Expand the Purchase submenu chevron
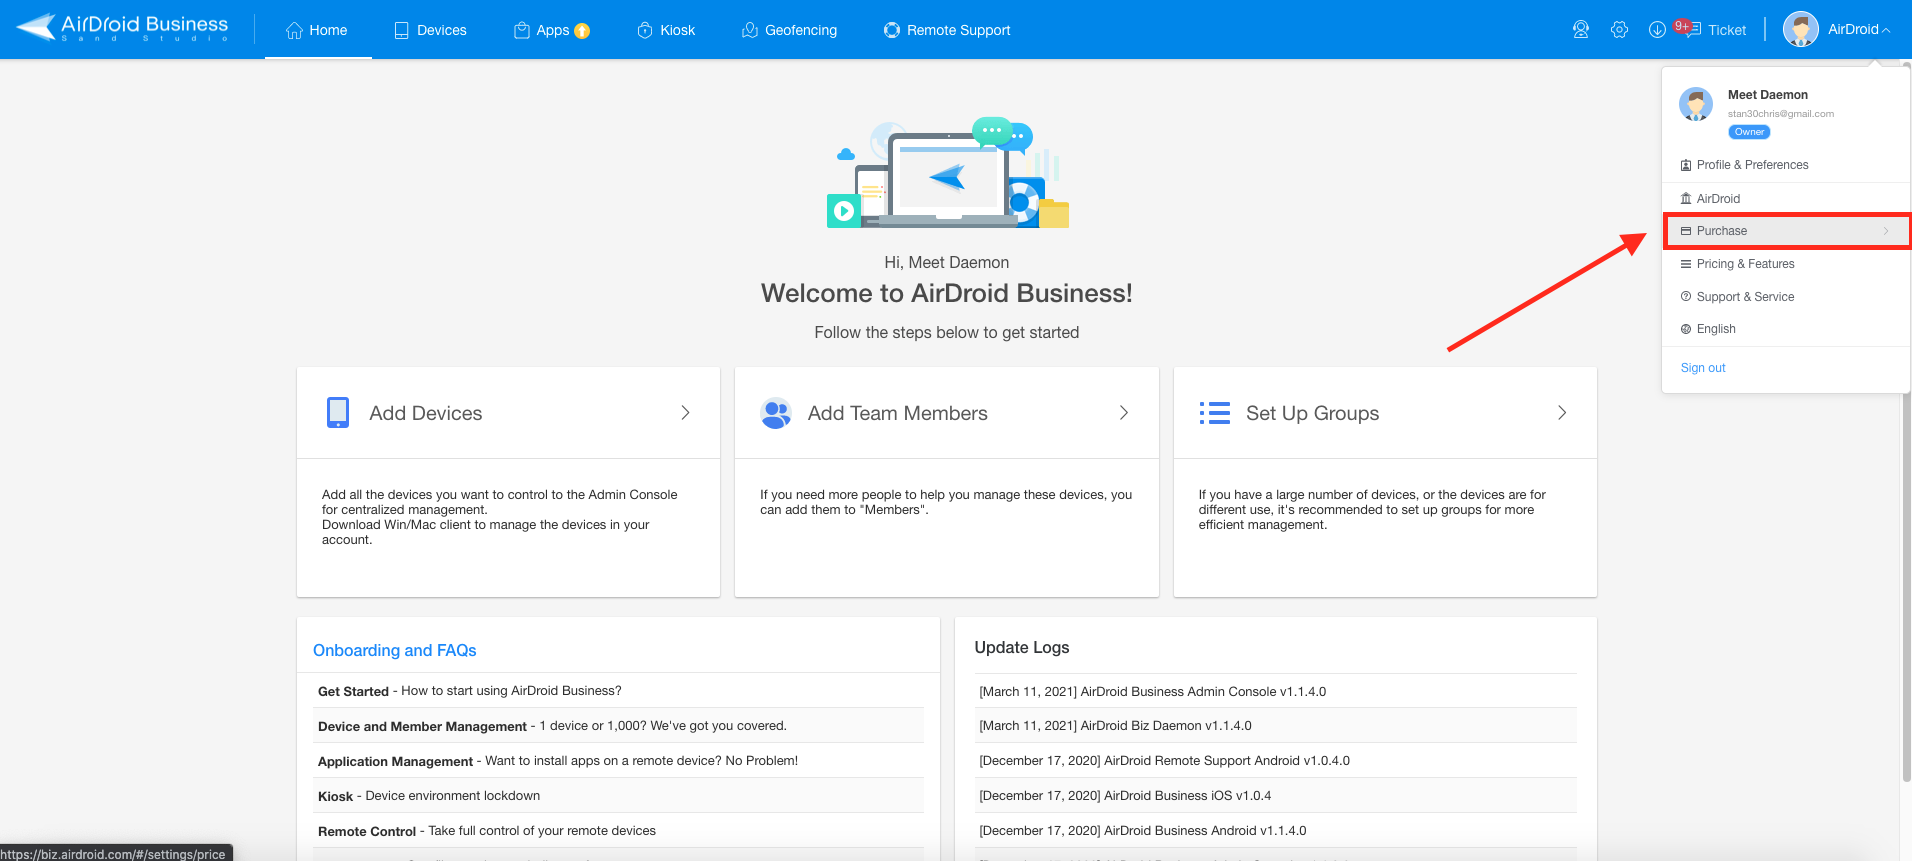This screenshot has width=1912, height=861. tap(1886, 231)
